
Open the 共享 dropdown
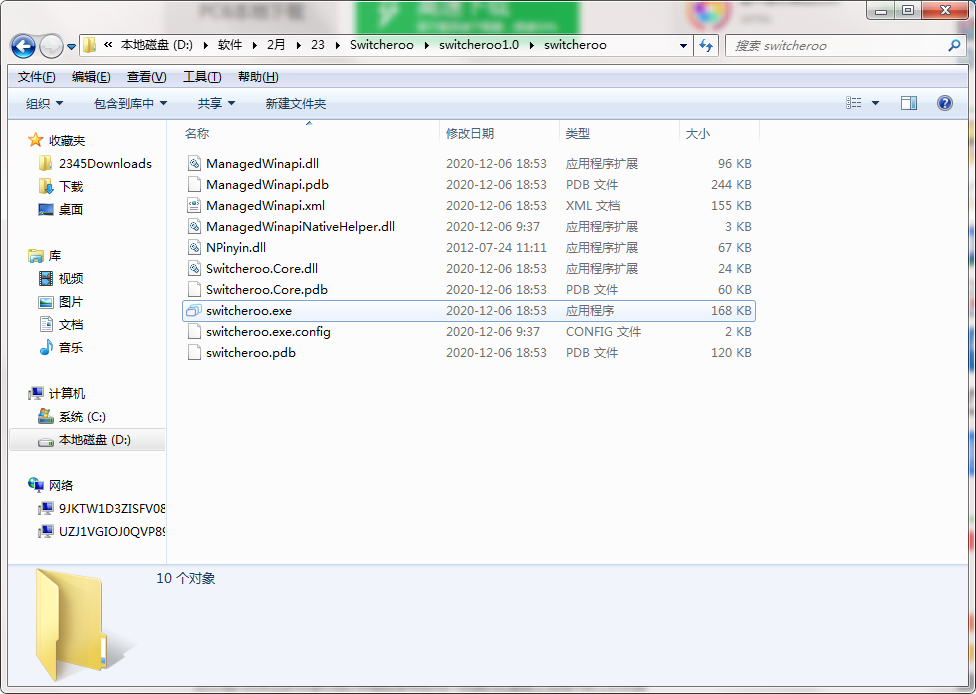[216, 103]
